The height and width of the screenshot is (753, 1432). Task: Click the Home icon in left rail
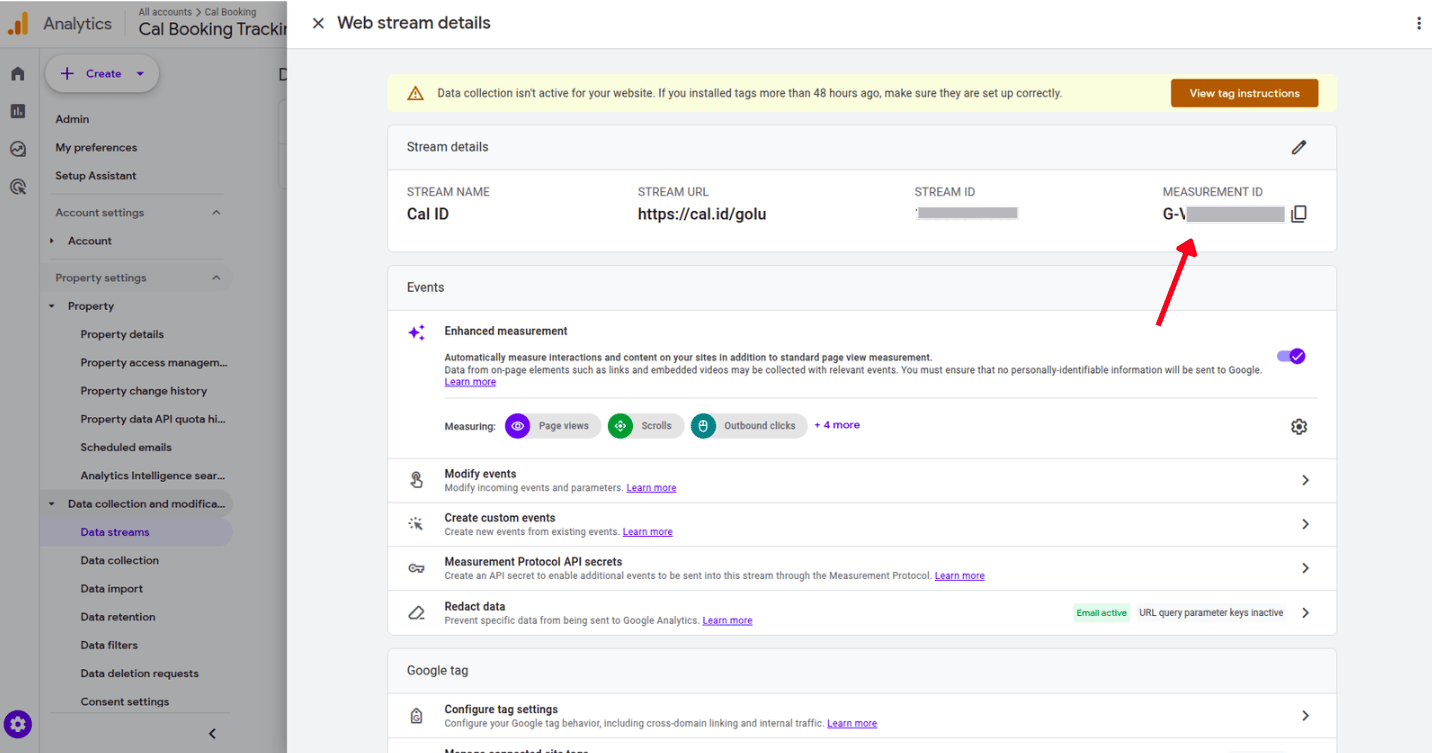point(18,74)
